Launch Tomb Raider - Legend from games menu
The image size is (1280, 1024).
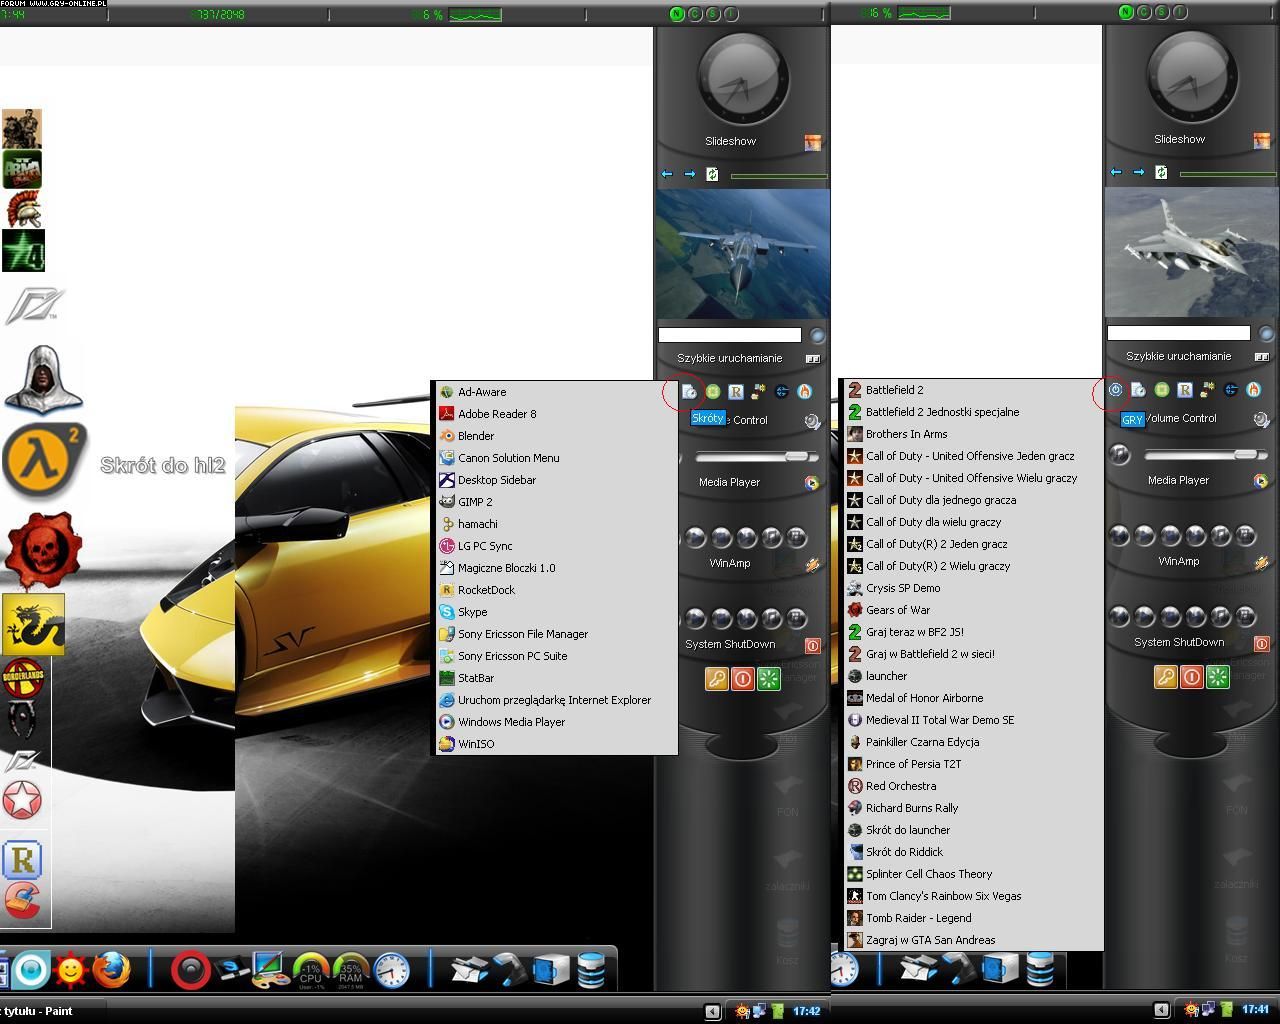click(x=972, y=918)
